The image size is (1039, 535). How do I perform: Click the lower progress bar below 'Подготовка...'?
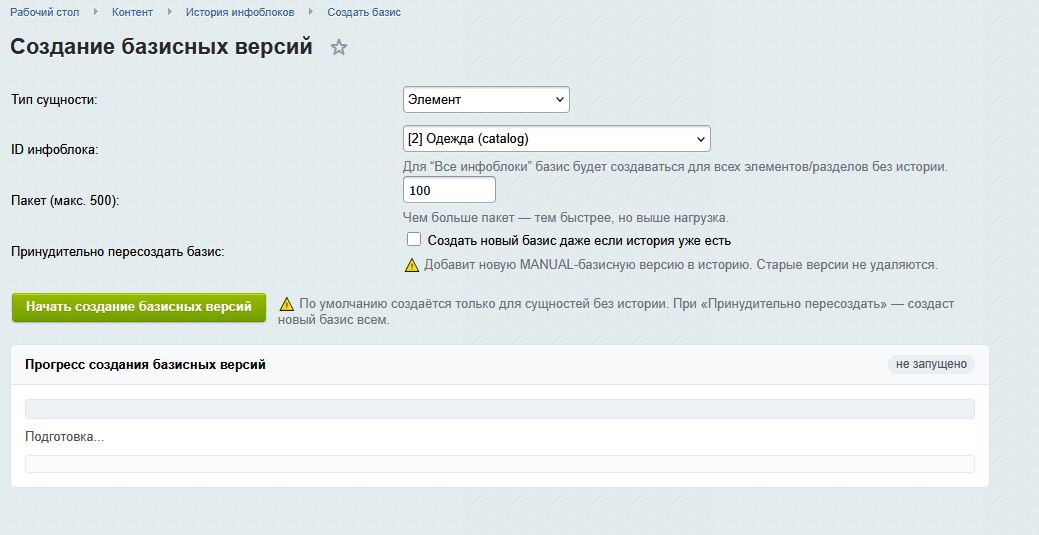[499, 464]
